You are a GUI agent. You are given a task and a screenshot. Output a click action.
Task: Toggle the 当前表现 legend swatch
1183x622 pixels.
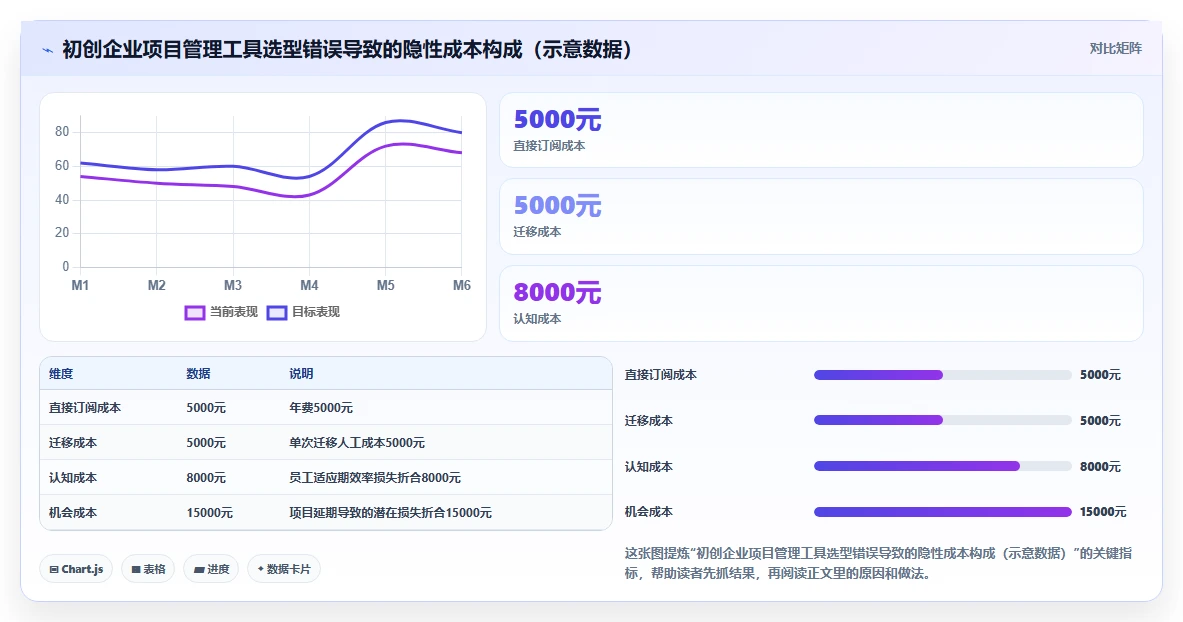pyautogui.click(x=195, y=313)
